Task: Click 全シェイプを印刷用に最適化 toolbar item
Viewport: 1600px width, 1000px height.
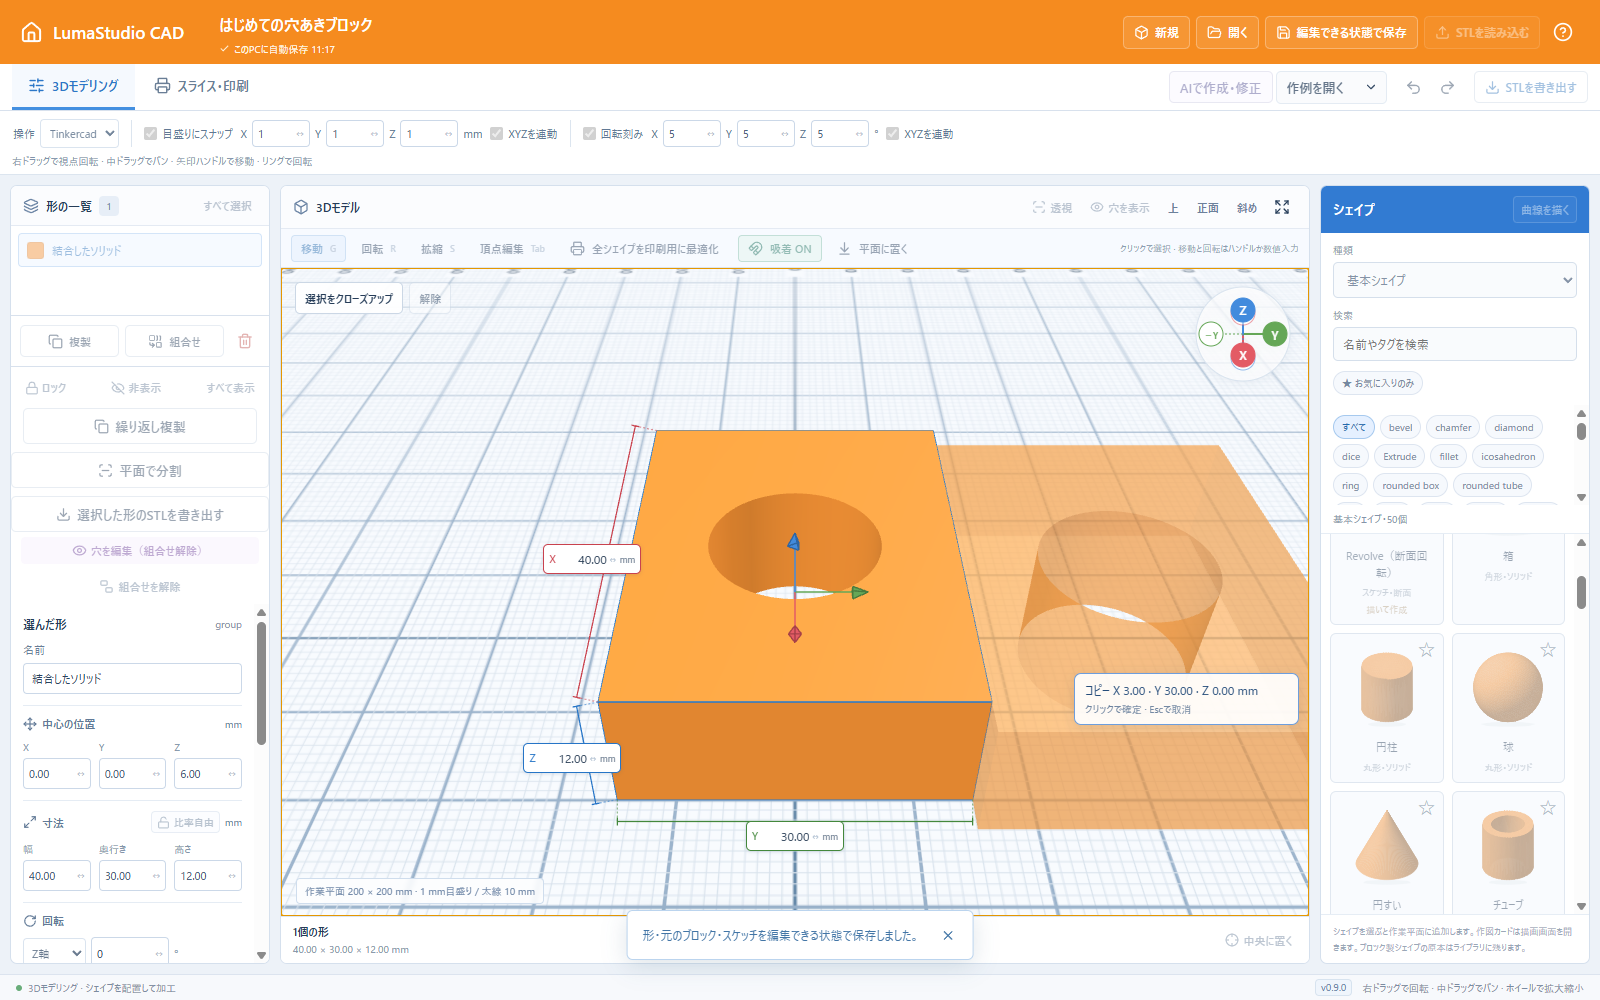Action: coord(644,249)
